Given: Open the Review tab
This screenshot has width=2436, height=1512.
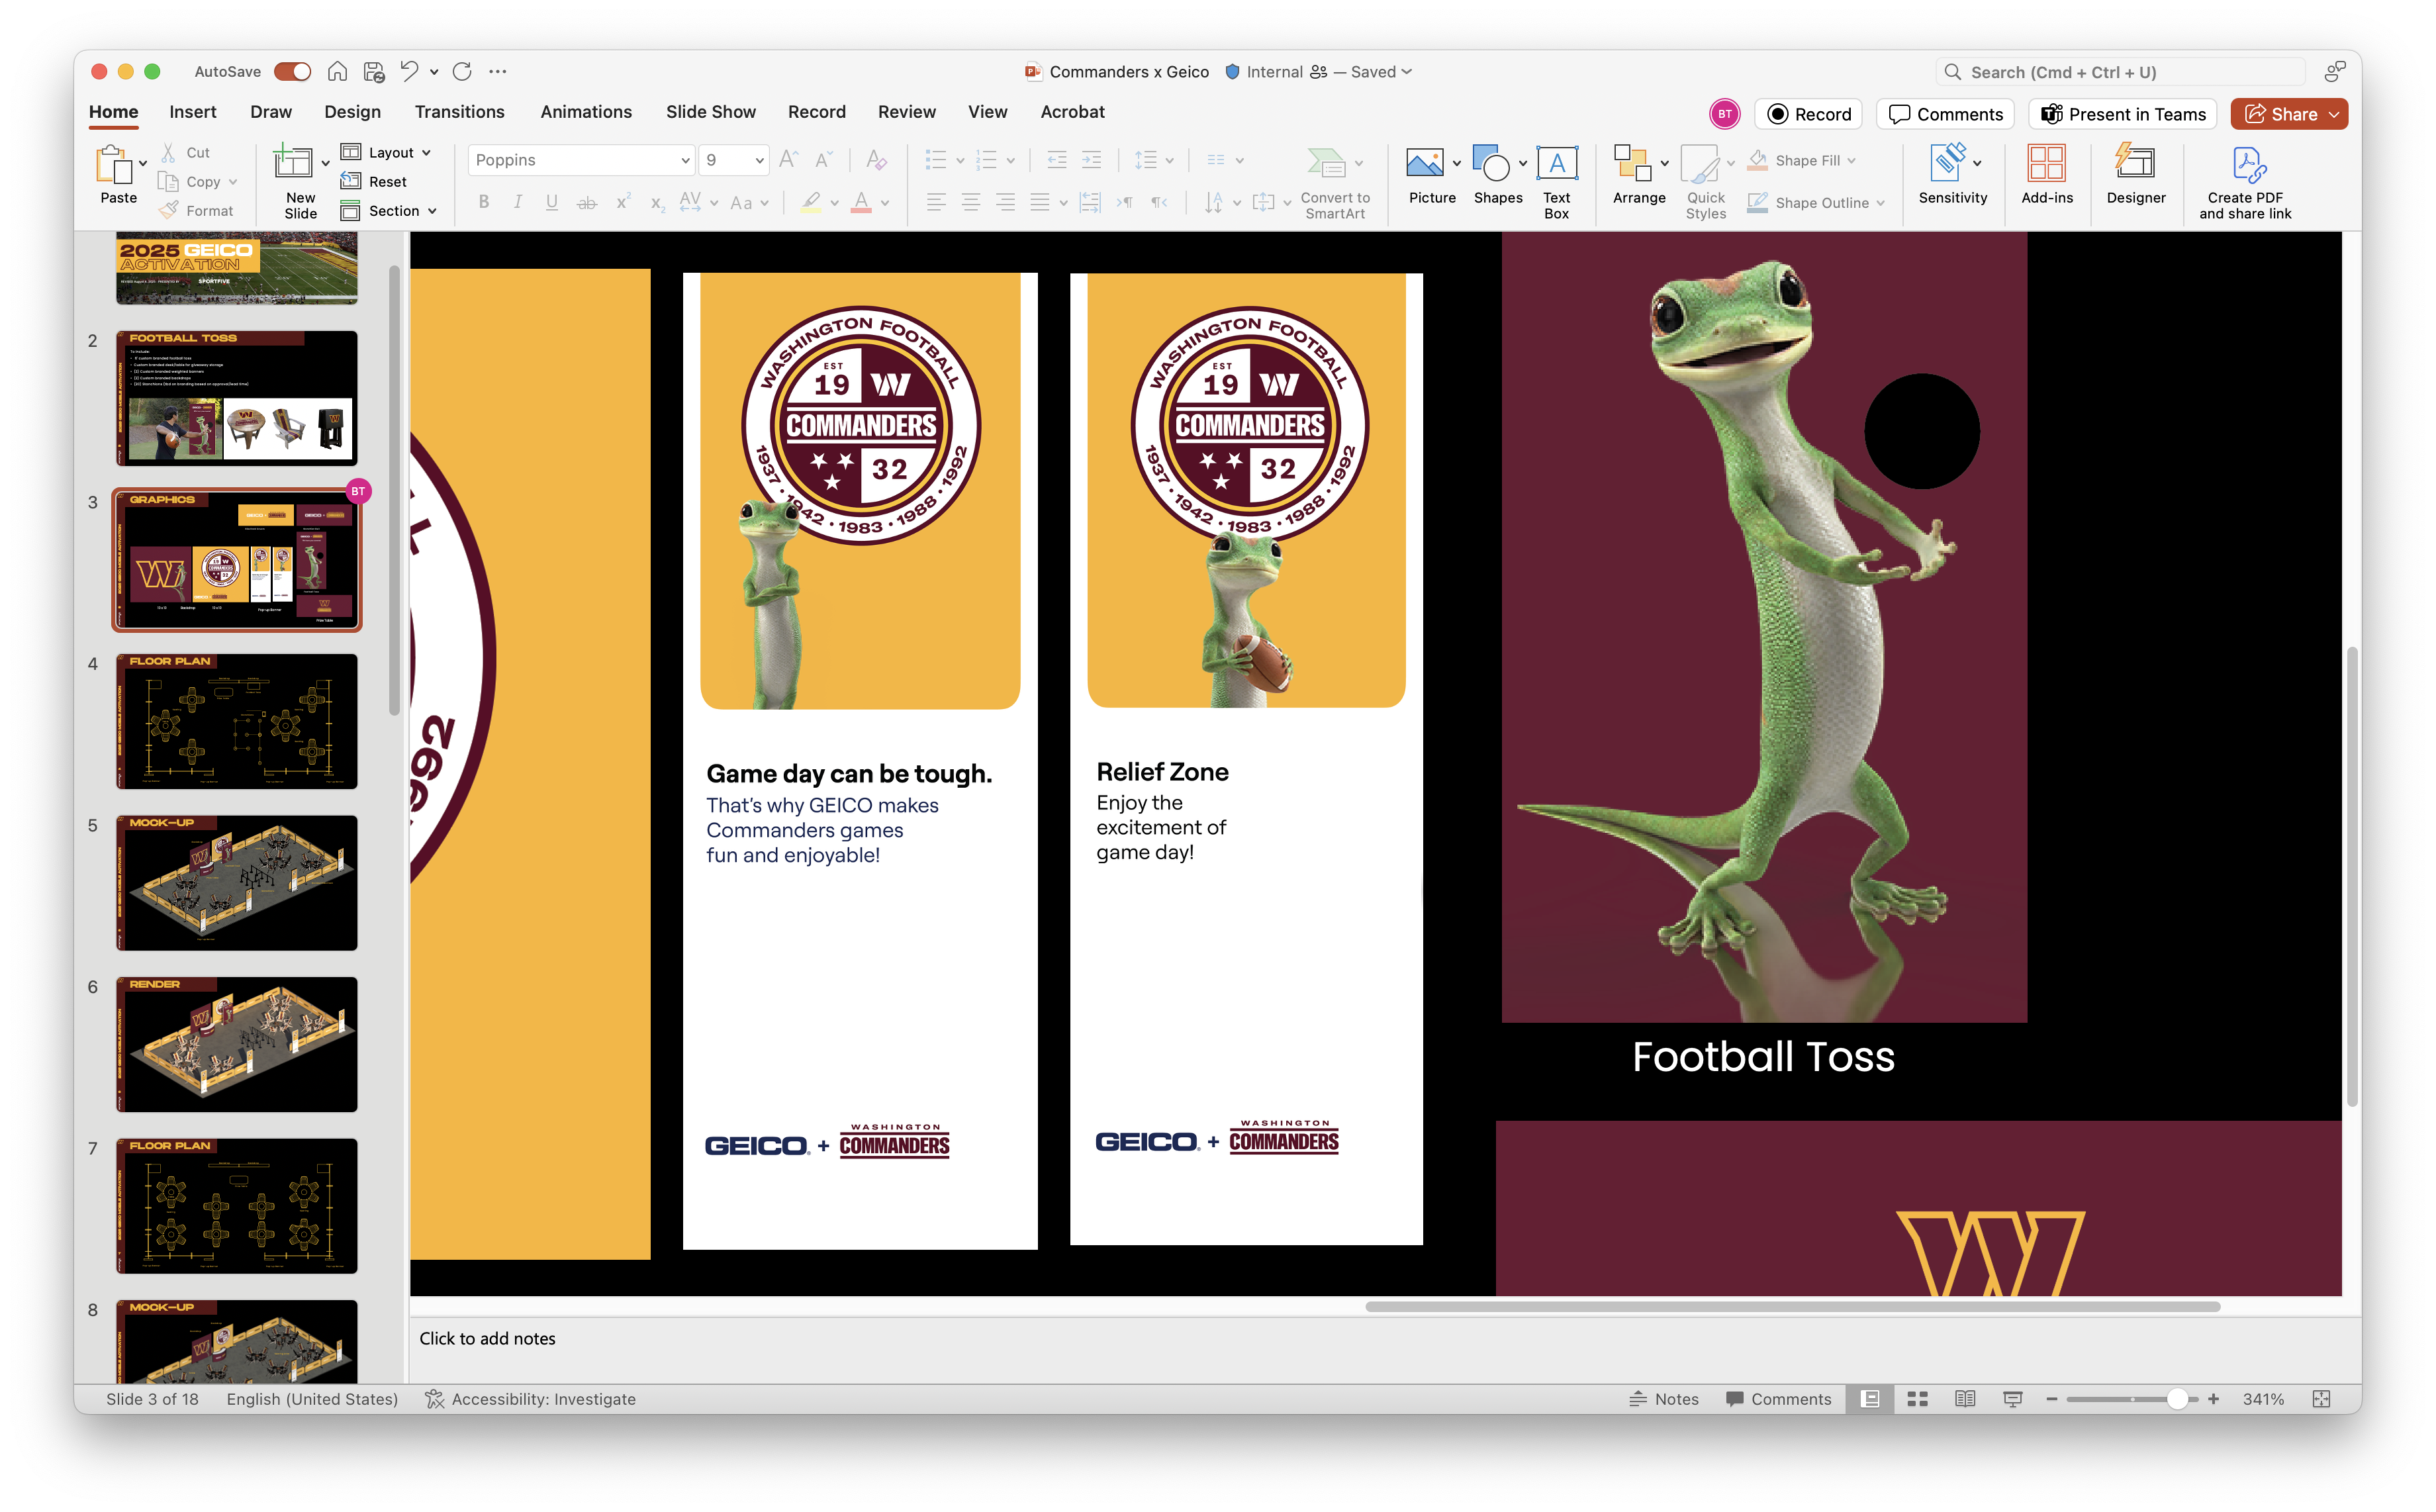Looking at the screenshot, I should pos(907,112).
